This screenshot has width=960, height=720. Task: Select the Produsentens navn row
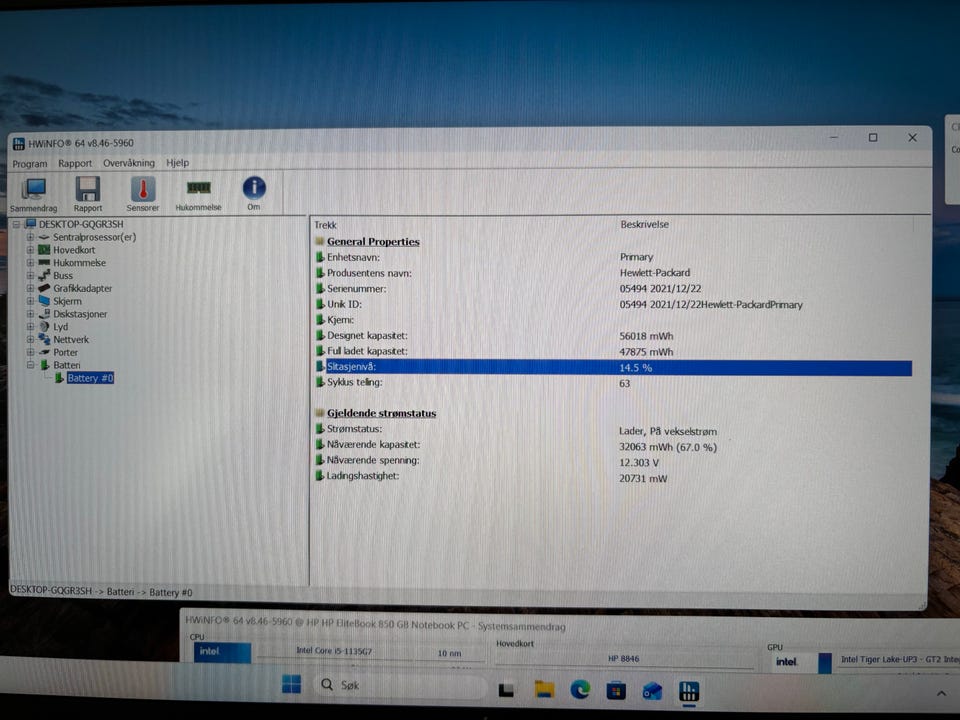tap(612, 273)
